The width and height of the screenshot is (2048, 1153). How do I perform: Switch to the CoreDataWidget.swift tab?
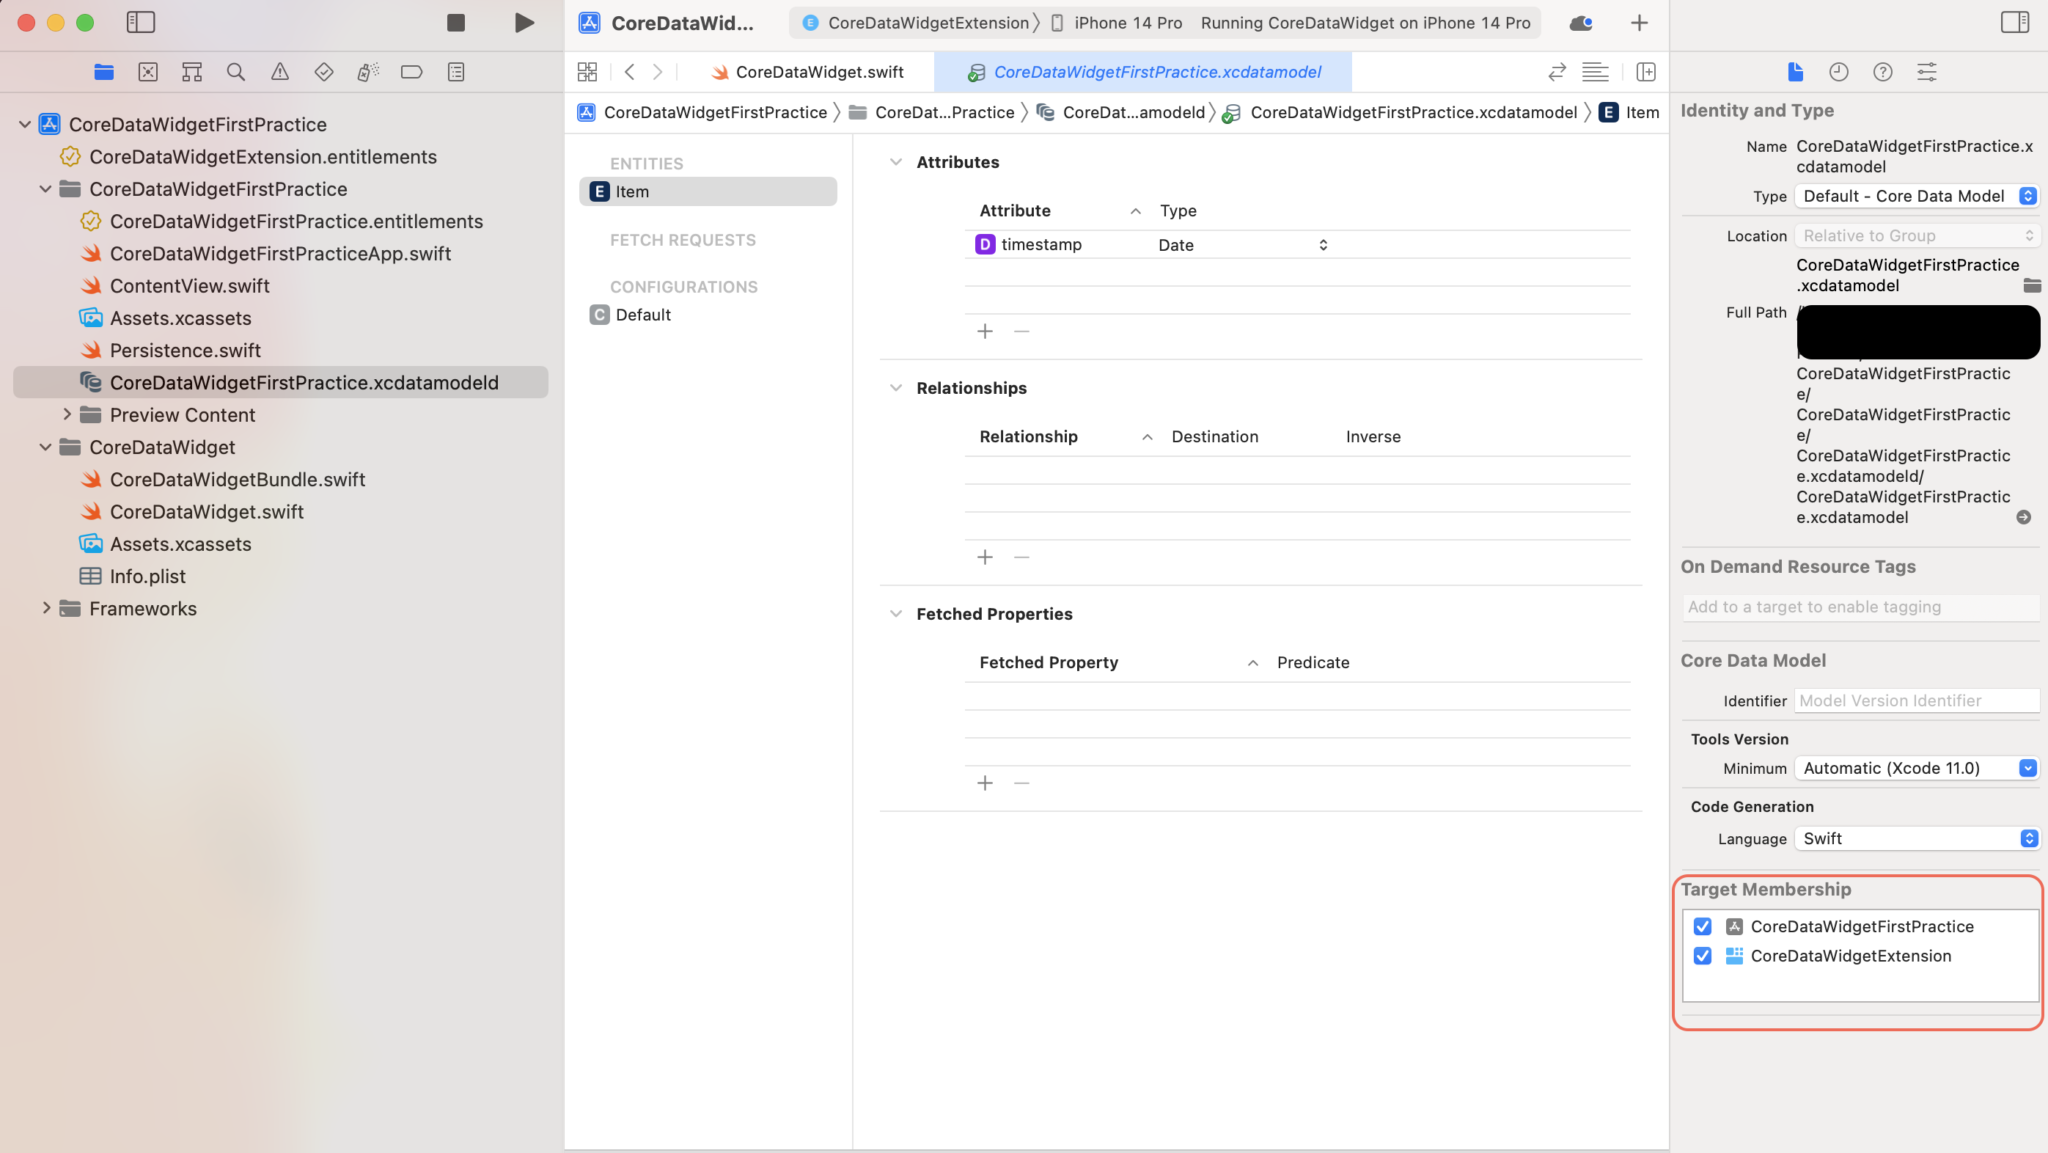coord(817,71)
